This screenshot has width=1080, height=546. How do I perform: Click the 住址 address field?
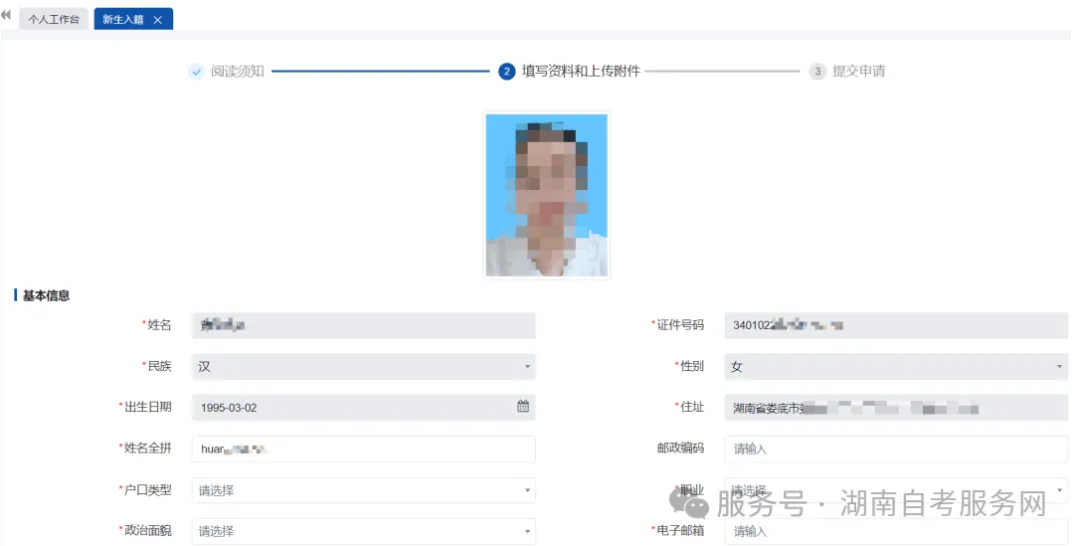(895, 408)
